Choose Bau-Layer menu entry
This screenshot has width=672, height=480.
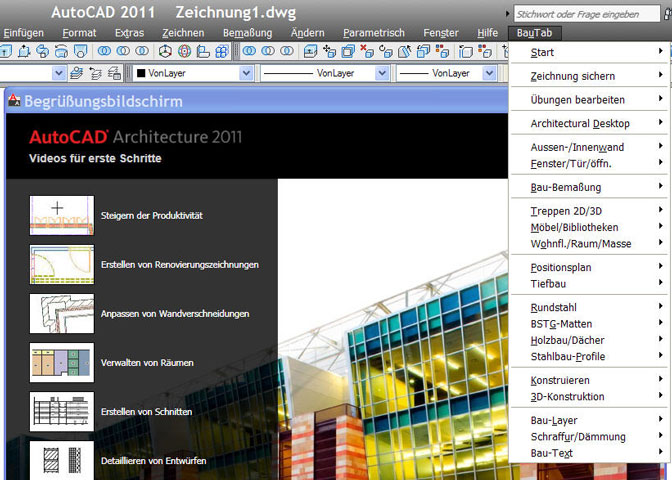tap(589, 420)
